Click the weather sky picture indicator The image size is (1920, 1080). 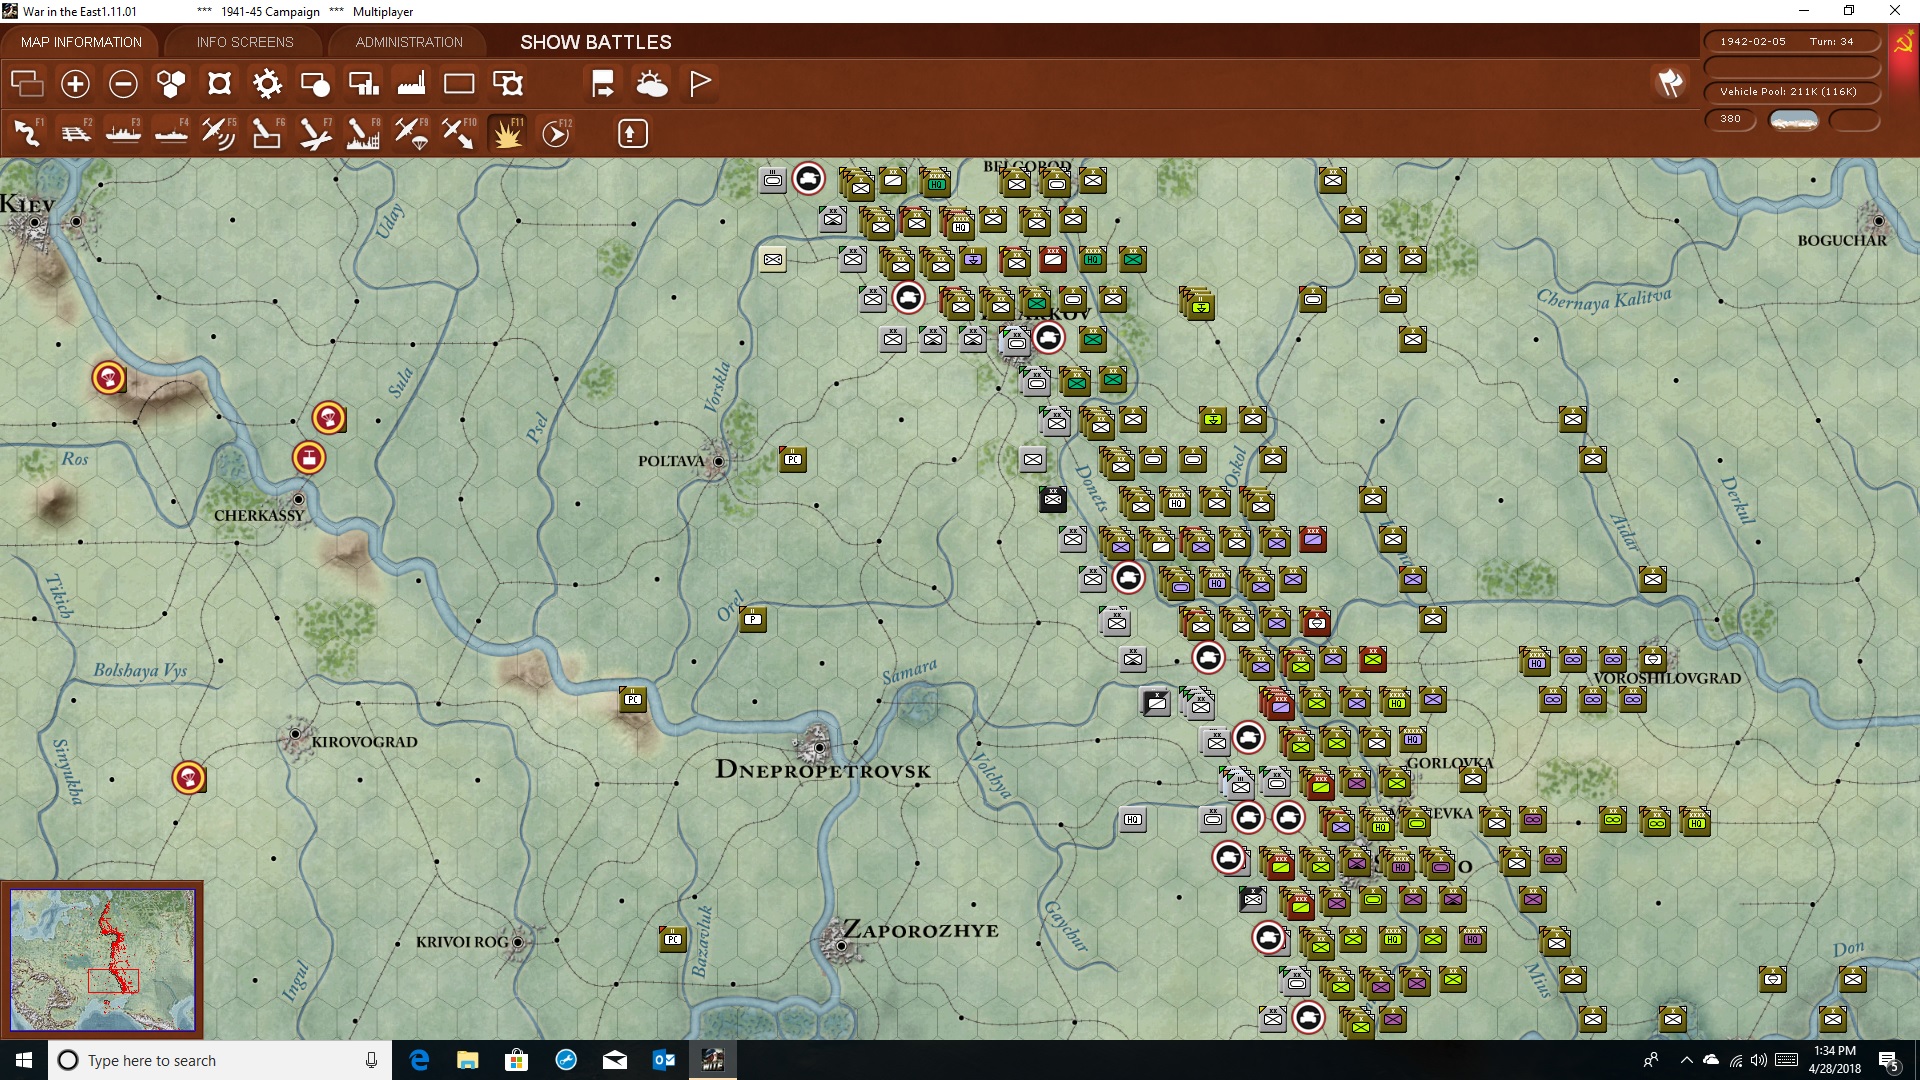point(1794,120)
